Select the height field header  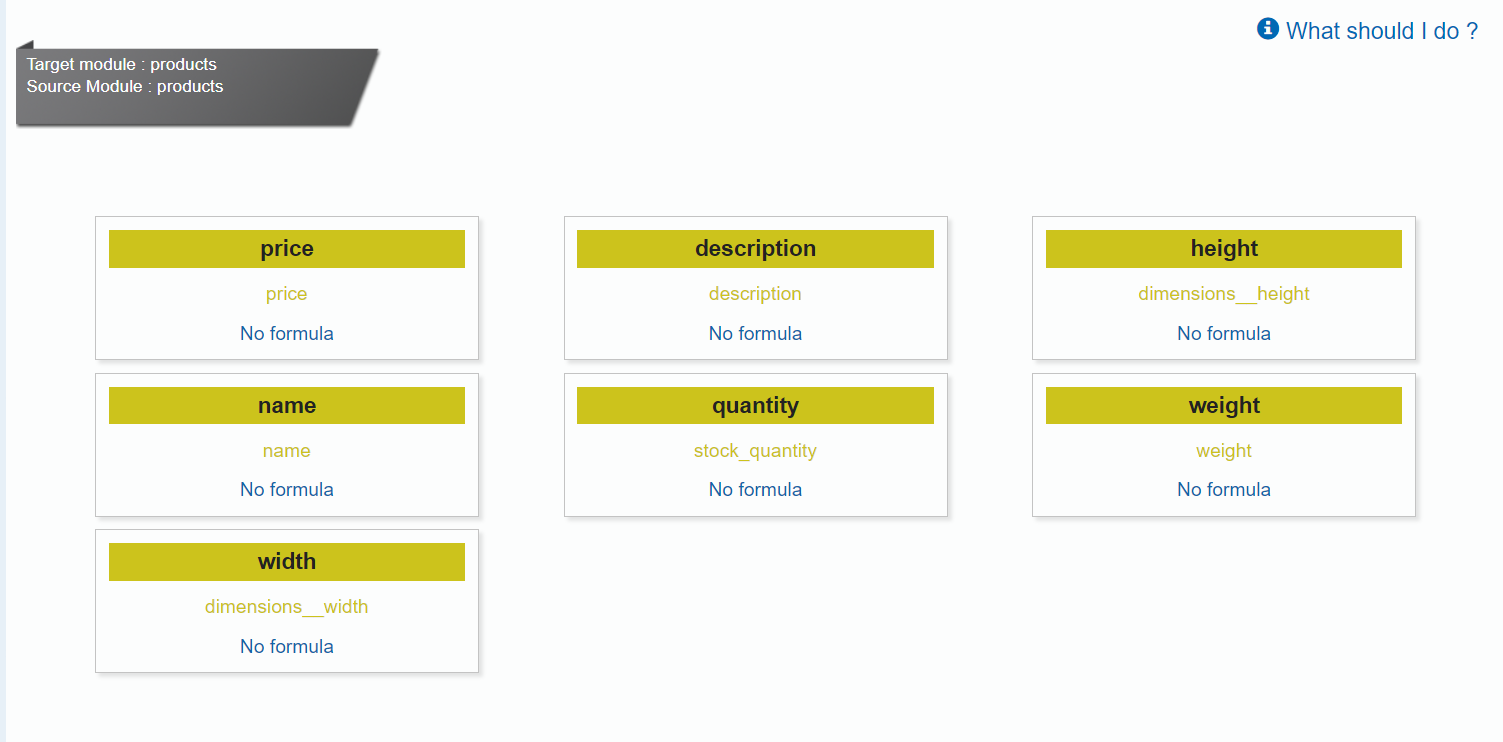pyautogui.click(x=1223, y=248)
